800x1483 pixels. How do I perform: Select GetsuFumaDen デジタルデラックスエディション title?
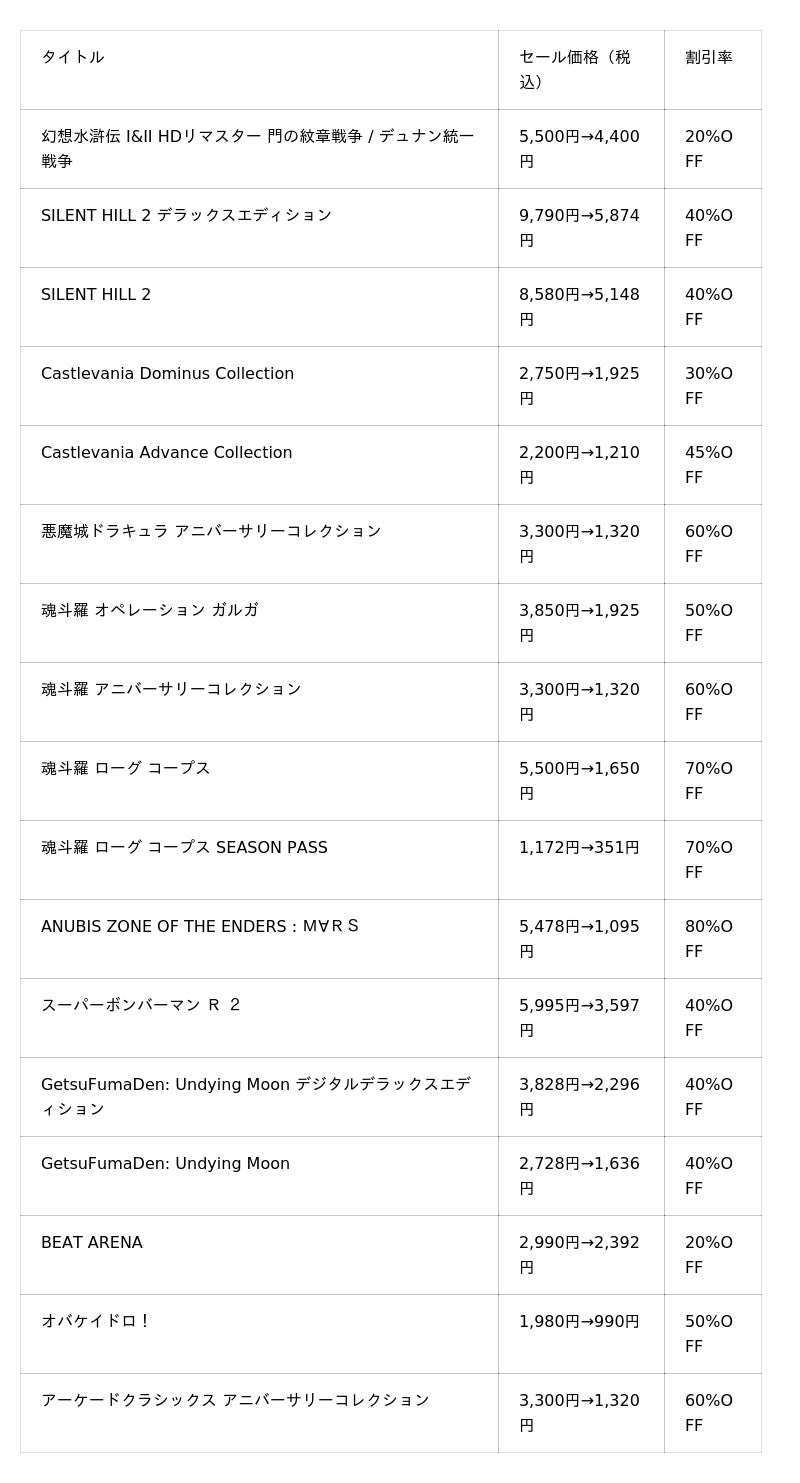255,1097
